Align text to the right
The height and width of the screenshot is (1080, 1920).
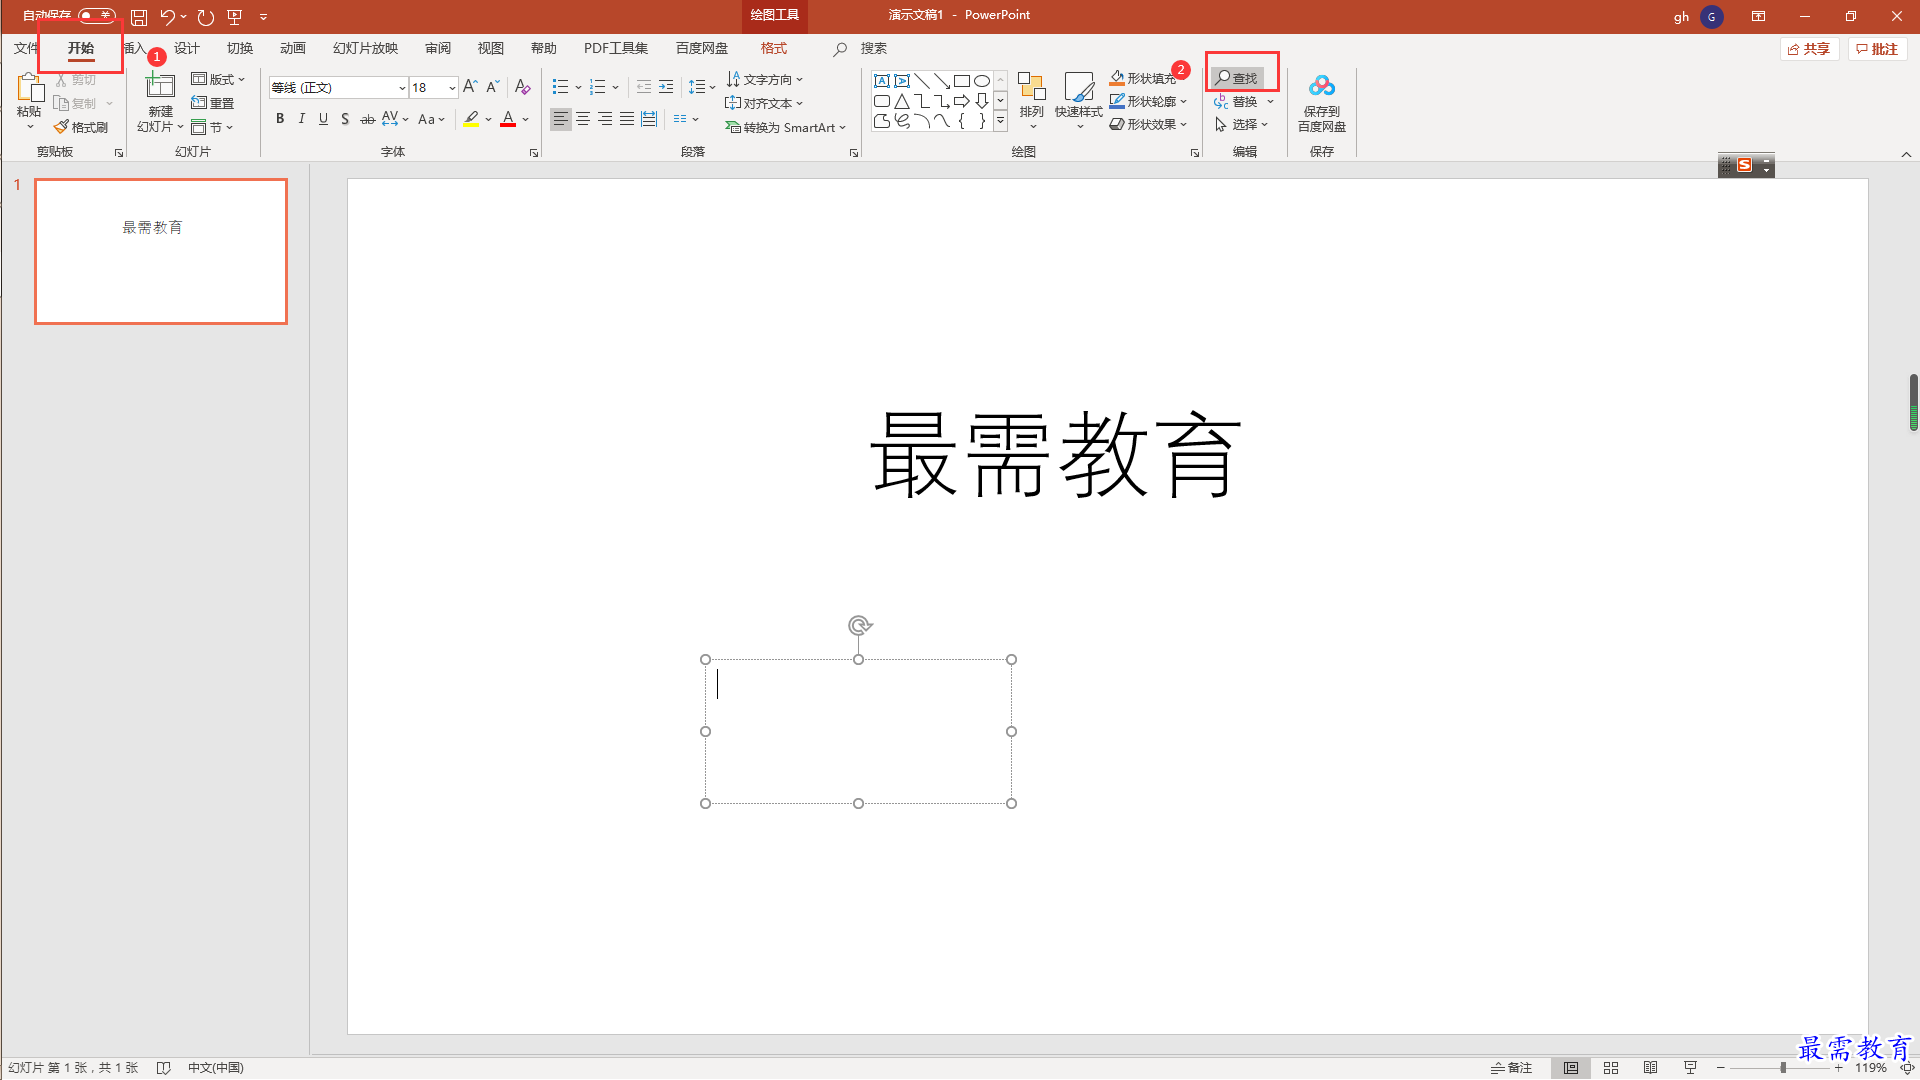click(605, 119)
